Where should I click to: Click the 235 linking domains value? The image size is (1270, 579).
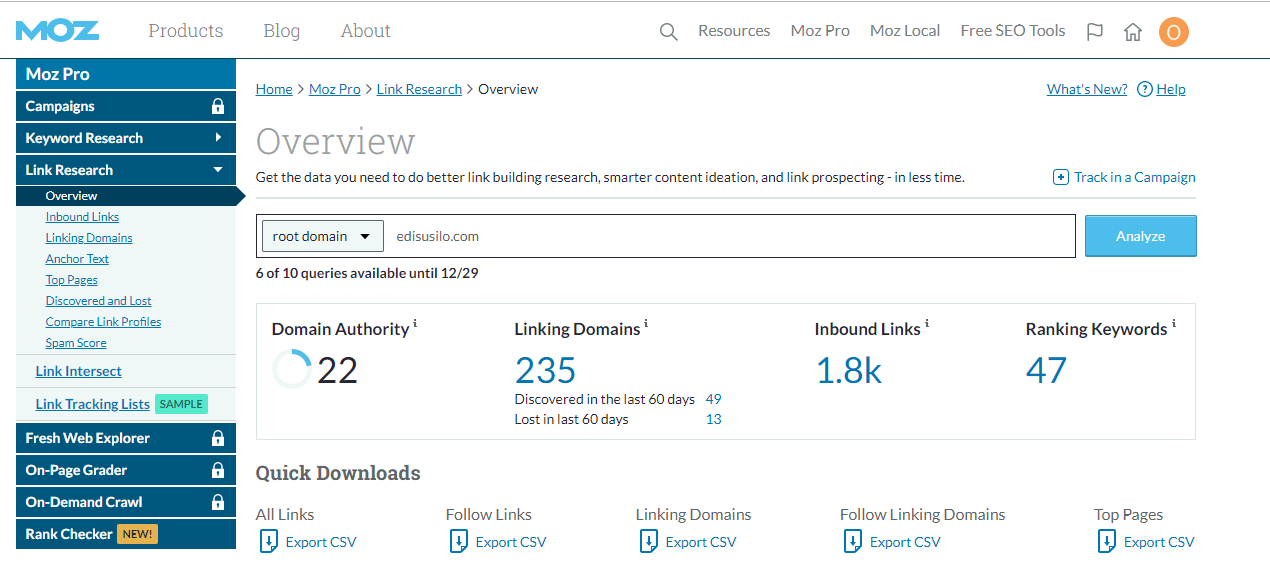(545, 371)
